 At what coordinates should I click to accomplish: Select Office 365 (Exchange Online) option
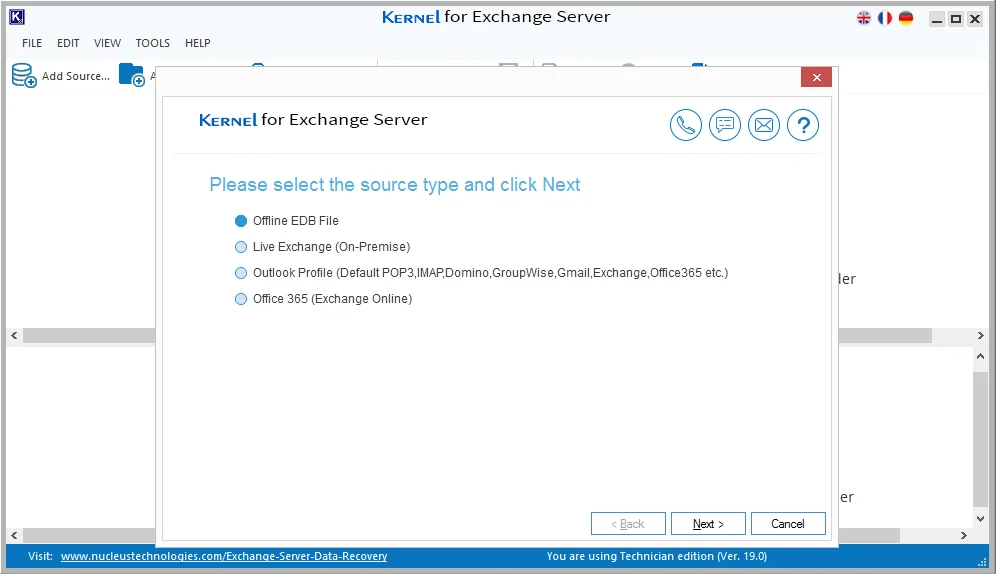[x=323, y=298]
